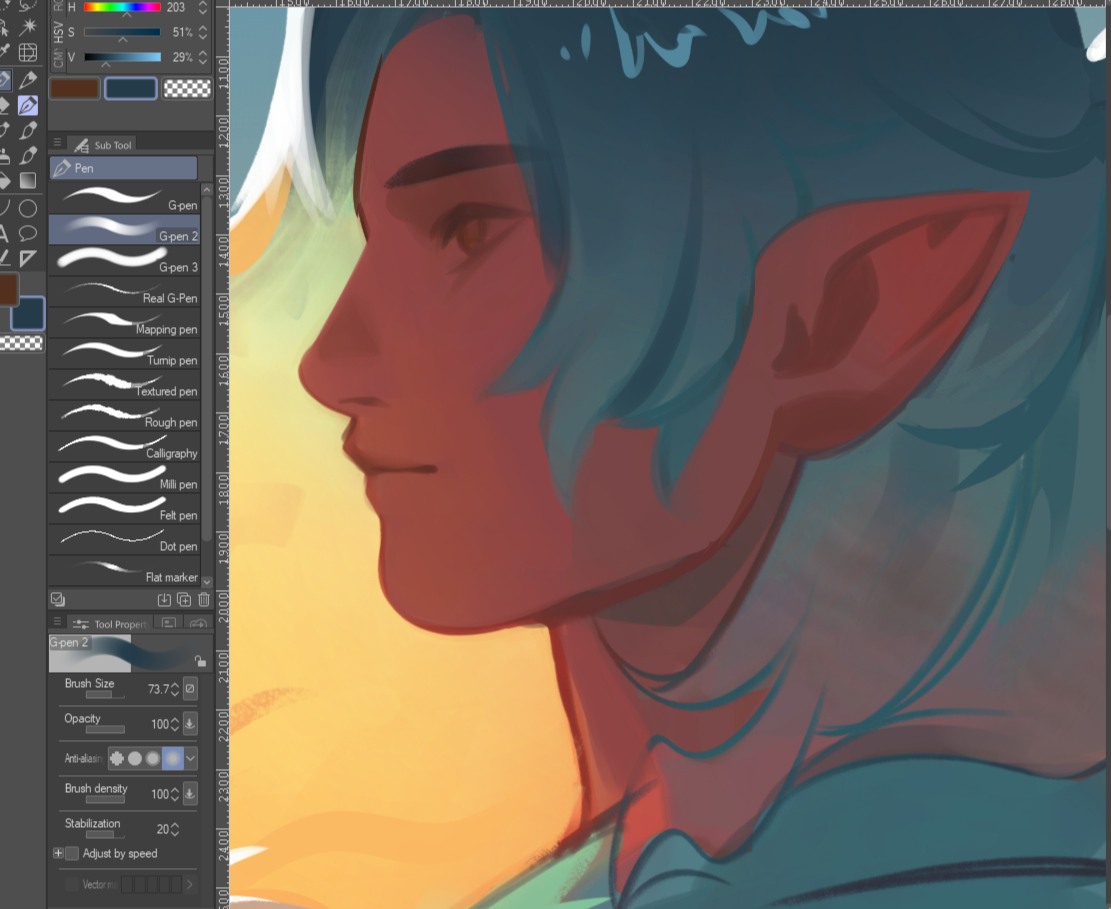This screenshot has height=909, width=1111.
Task: Select the Pen tool in the toolbar
Action: [28, 105]
